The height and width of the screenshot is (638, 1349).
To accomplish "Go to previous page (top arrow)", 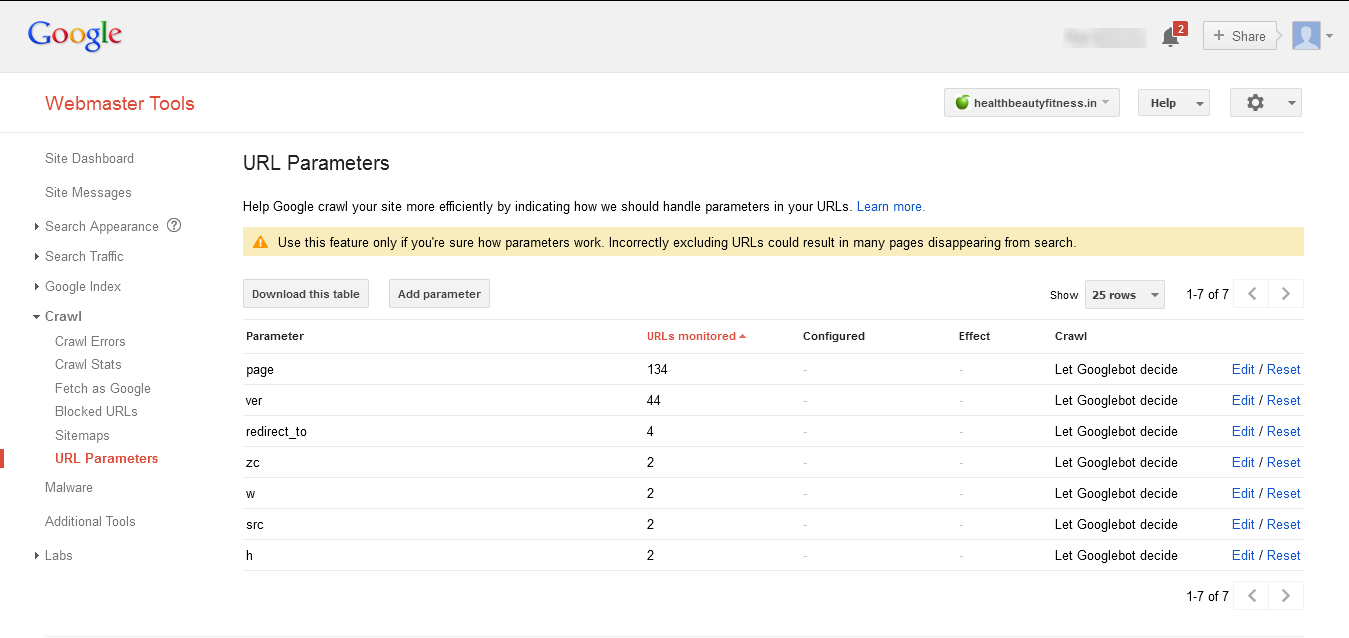I will point(1252,294).
